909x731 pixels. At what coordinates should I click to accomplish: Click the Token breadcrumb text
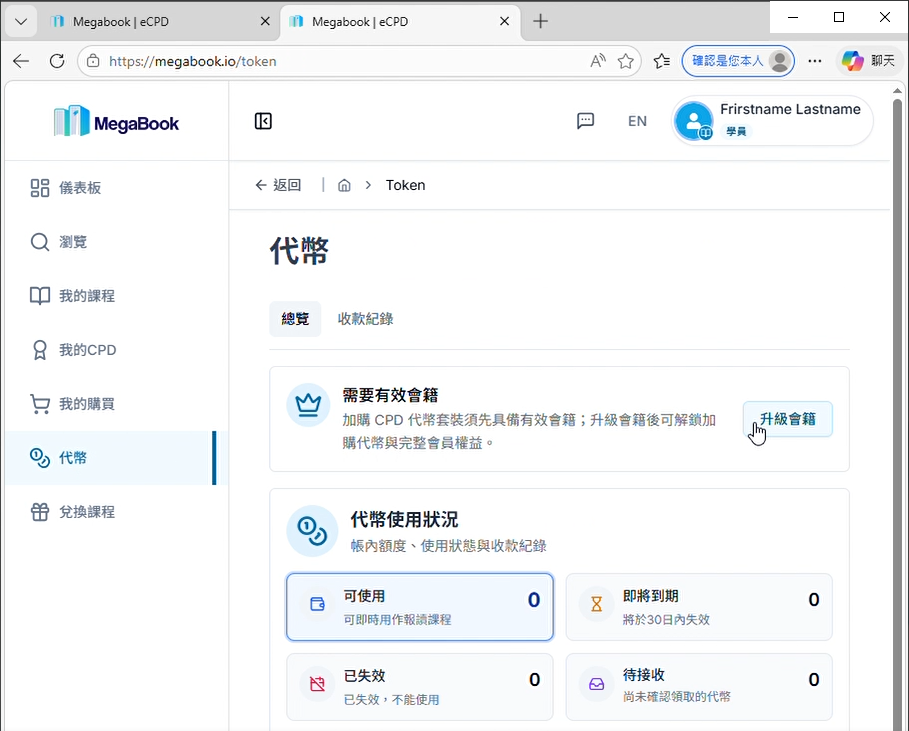click(405, 185)
